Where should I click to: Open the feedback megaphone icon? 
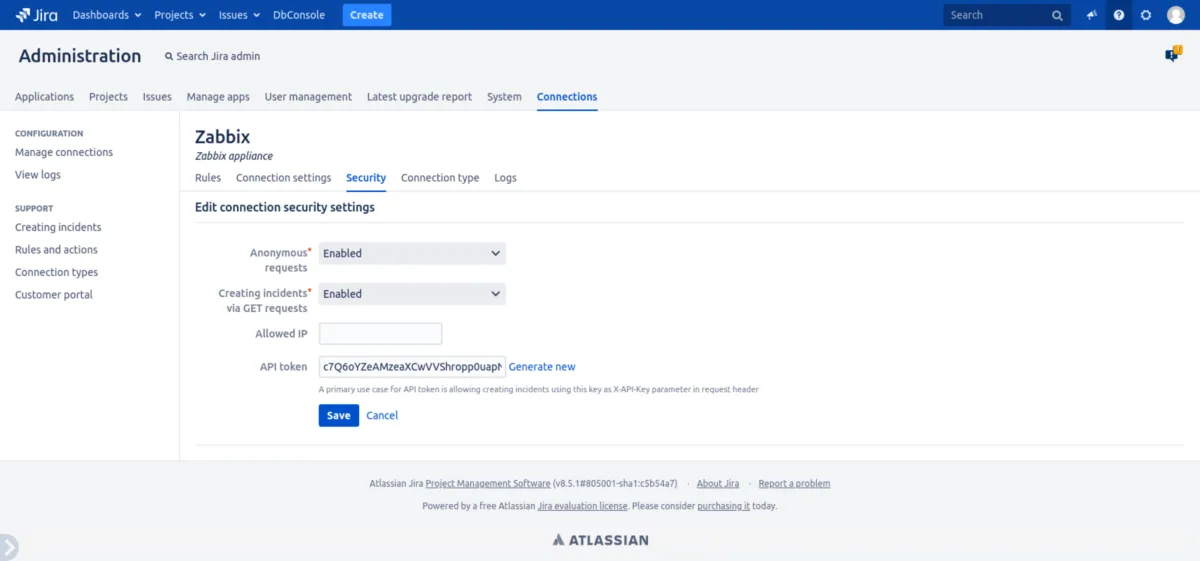(x=1092, y=15)
